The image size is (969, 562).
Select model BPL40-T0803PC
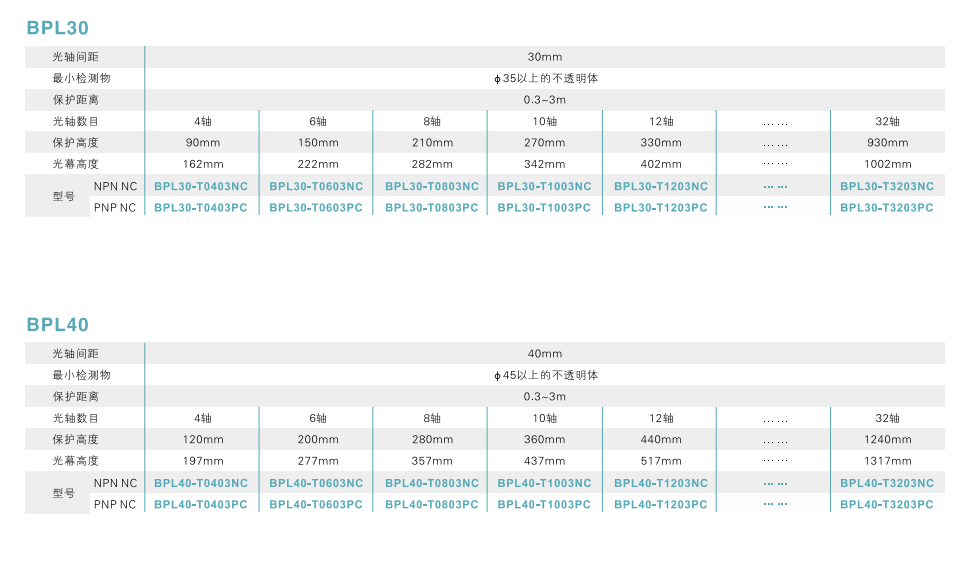(432, 505)
